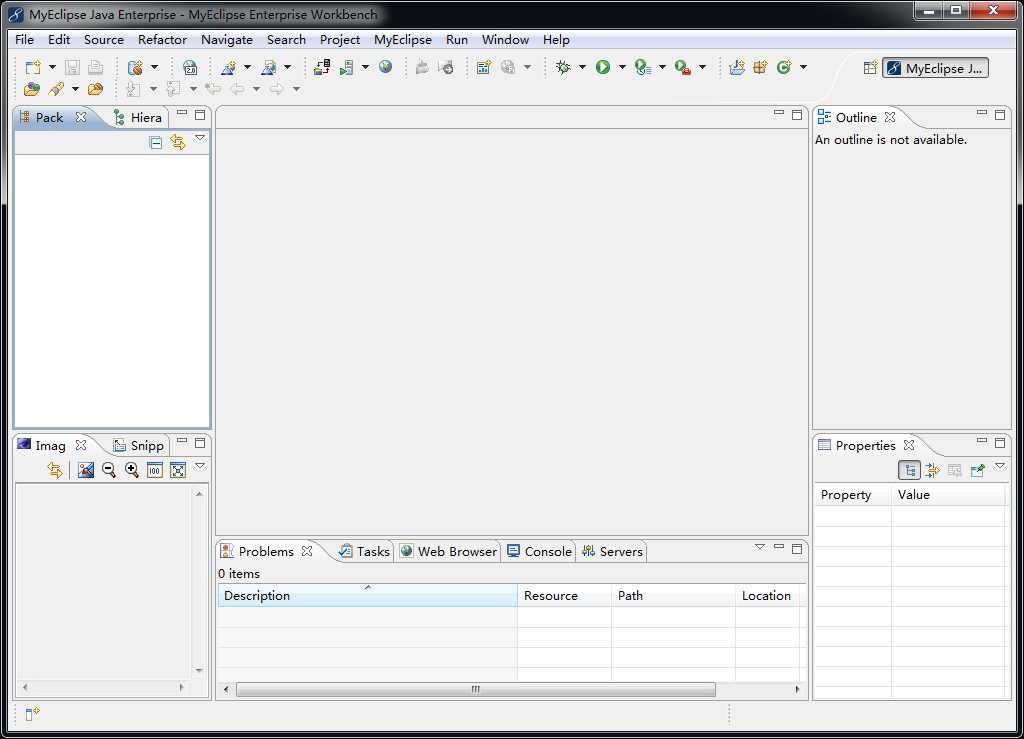The width and height of the screenshot is (1024, 739).
Task: Click the Property column header
Action: (x=852, y=495)
